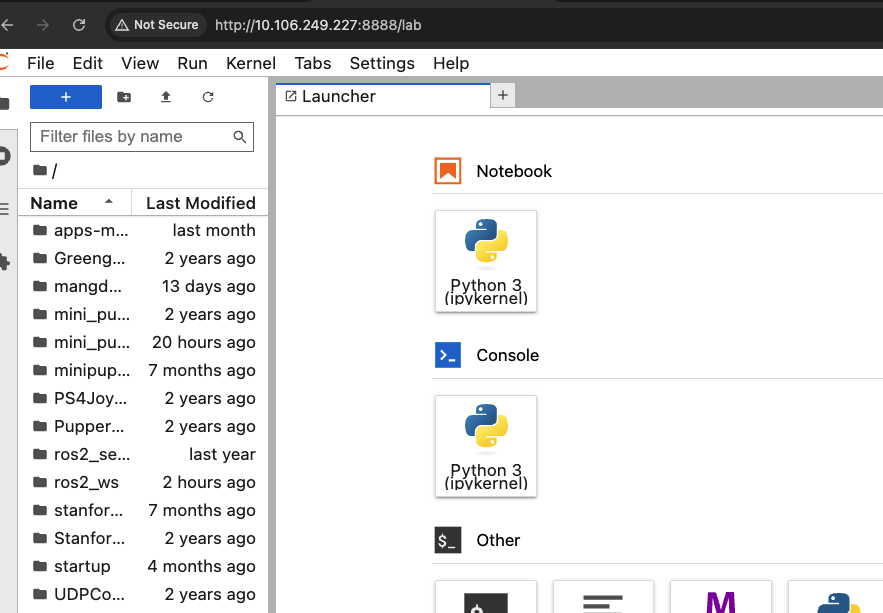Click the Filter files by name field

coord(132,137)
